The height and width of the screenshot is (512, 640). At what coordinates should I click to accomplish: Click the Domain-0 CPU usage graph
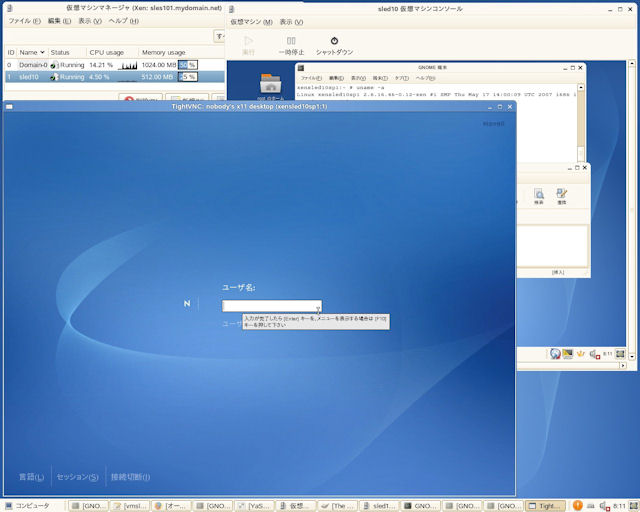[x=127, y=65]
